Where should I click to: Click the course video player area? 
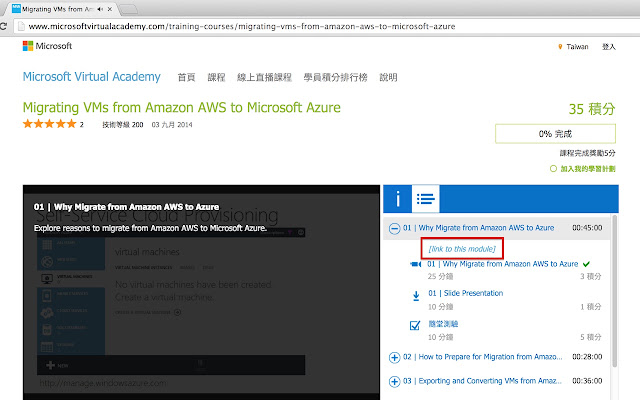pos(201,292)
